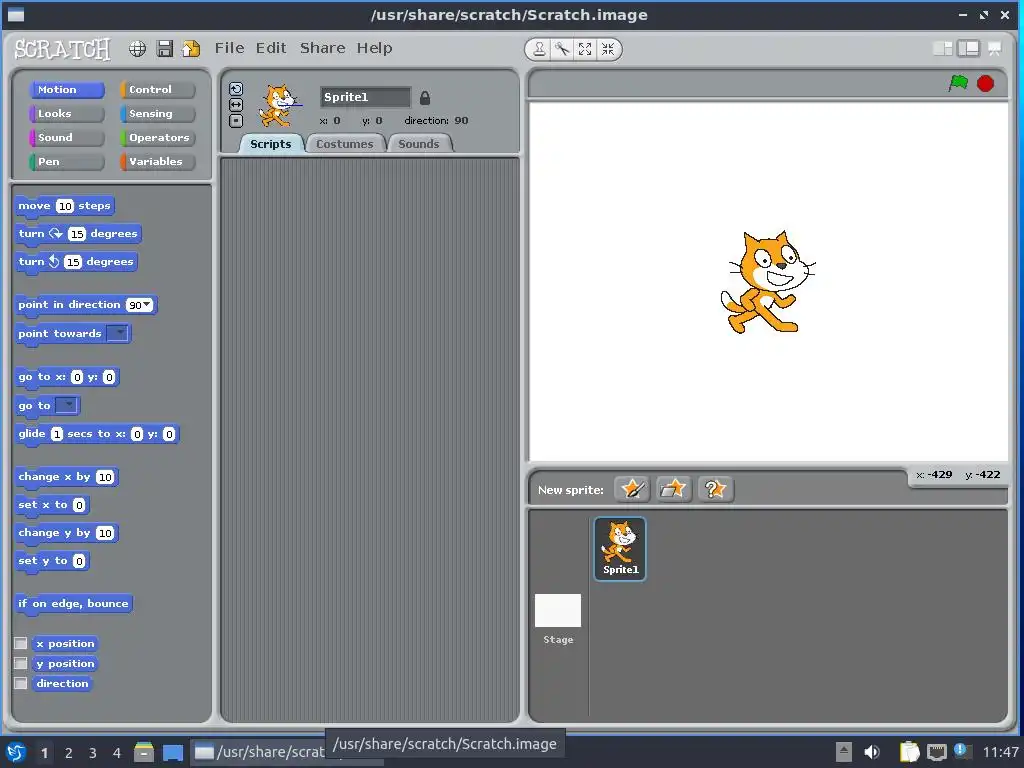Screen dimensions: 1024x768
Task: Get a surprise sprite
Action: 715,488
